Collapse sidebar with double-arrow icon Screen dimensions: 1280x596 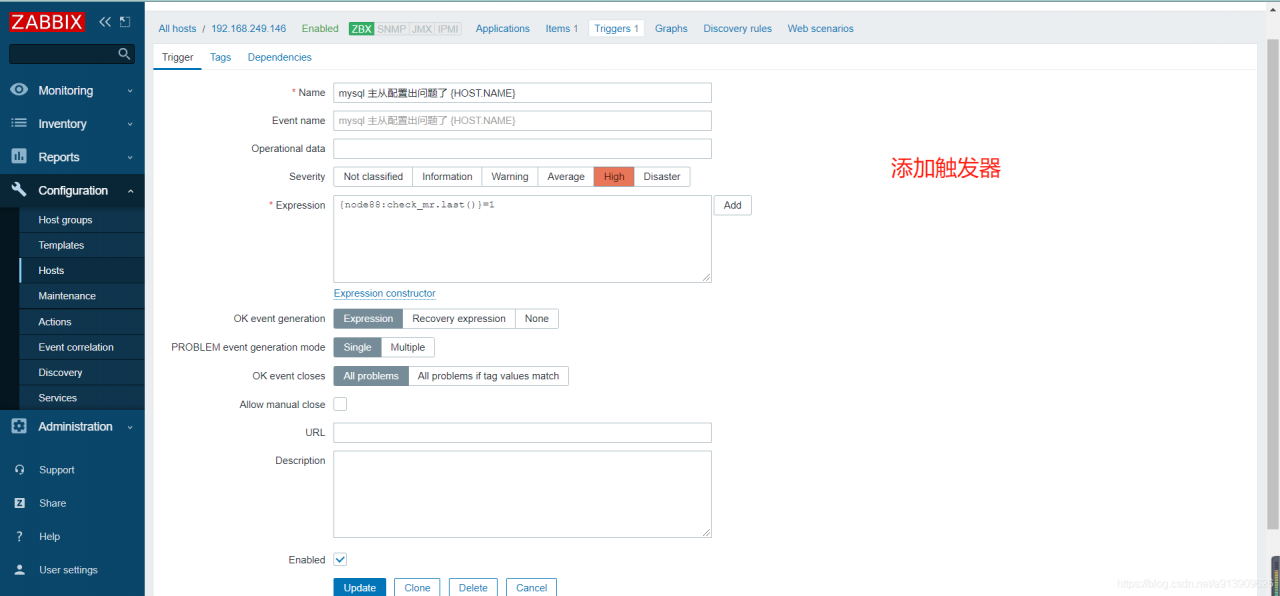point(104,21)
